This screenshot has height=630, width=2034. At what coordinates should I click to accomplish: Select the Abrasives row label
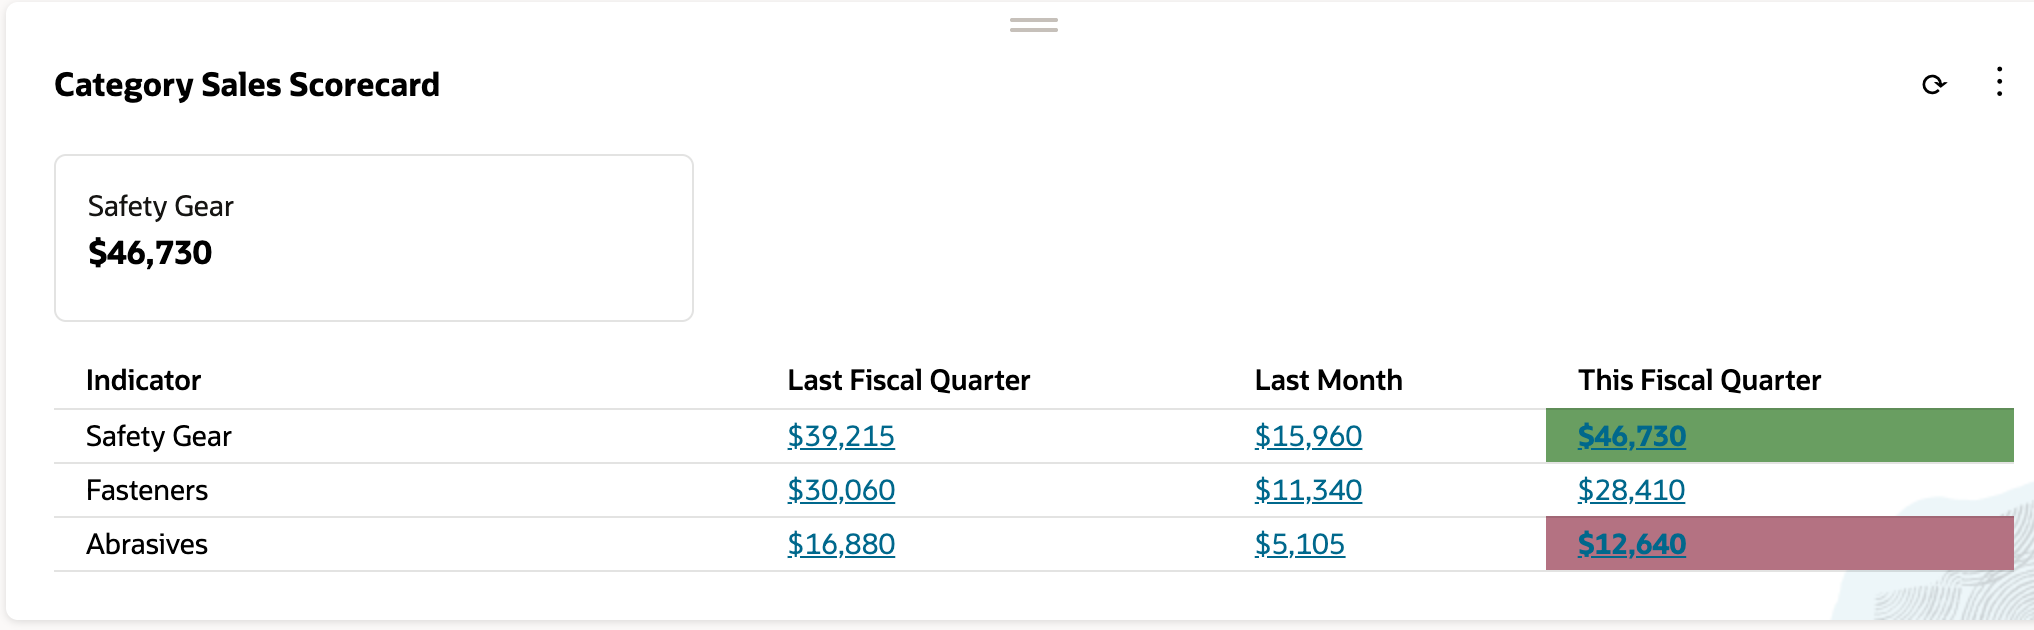click(x=147, y=544)
